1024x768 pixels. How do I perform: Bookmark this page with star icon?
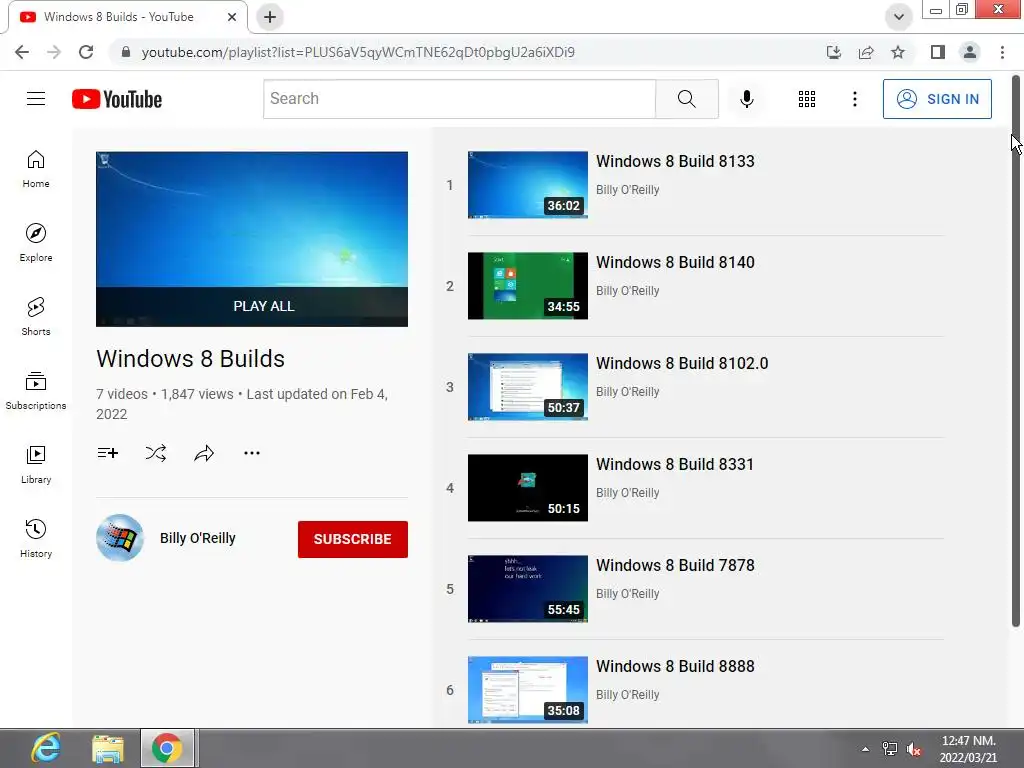(x=898, y=52)
